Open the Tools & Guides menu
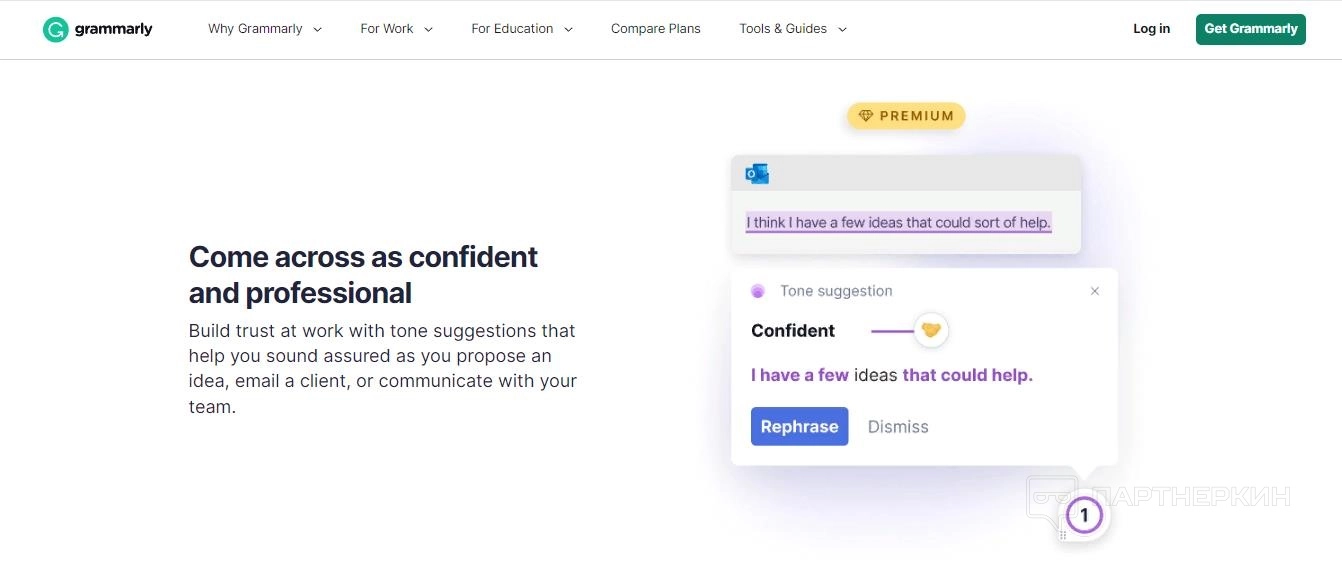Screen dimensions: 1342x584 [792, 29]
